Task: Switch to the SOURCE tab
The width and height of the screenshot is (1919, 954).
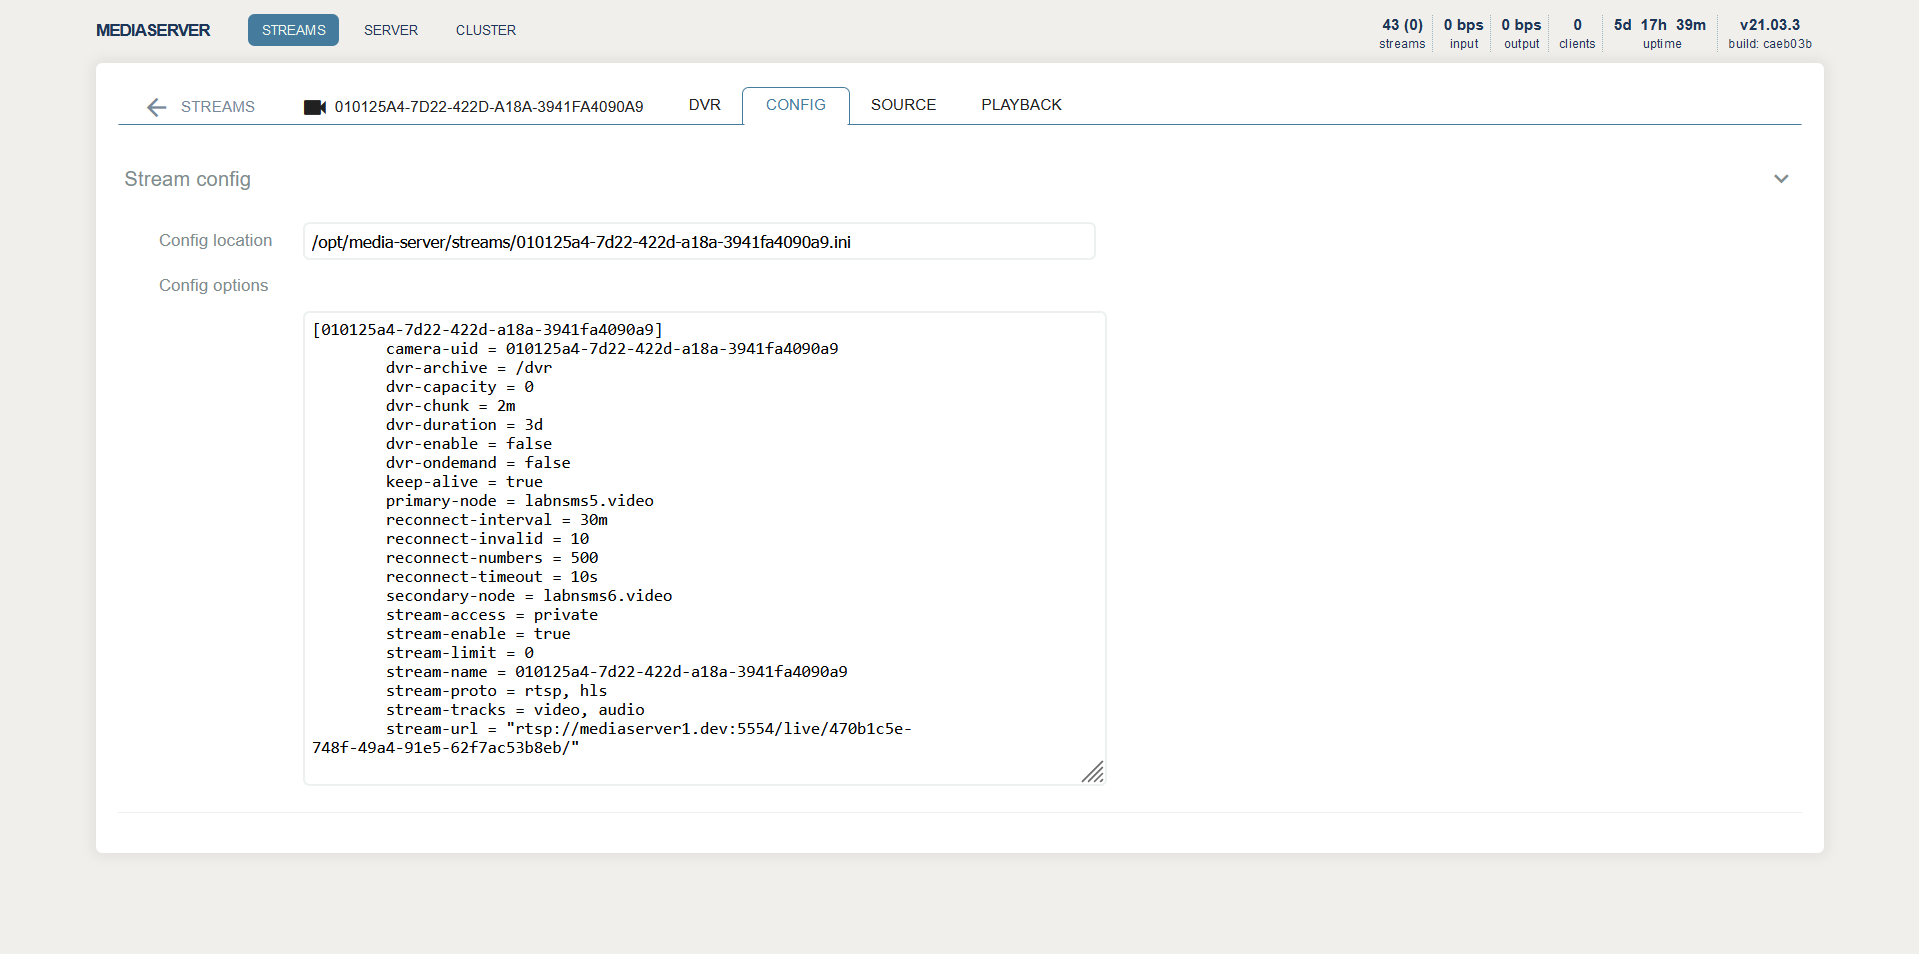Action: [903, 105]
